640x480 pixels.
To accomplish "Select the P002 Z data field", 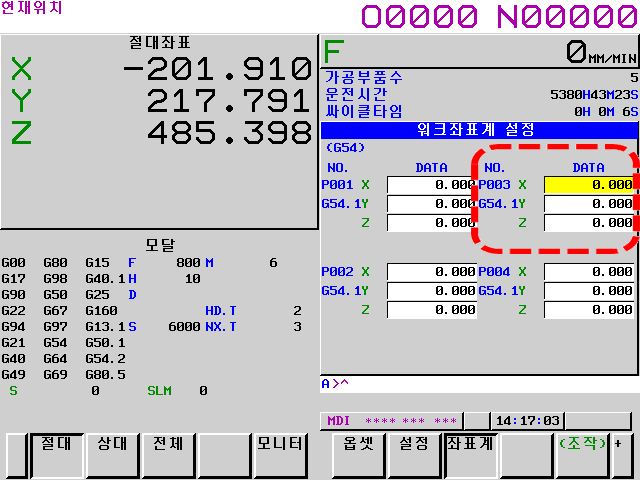I will click(431, 310).
